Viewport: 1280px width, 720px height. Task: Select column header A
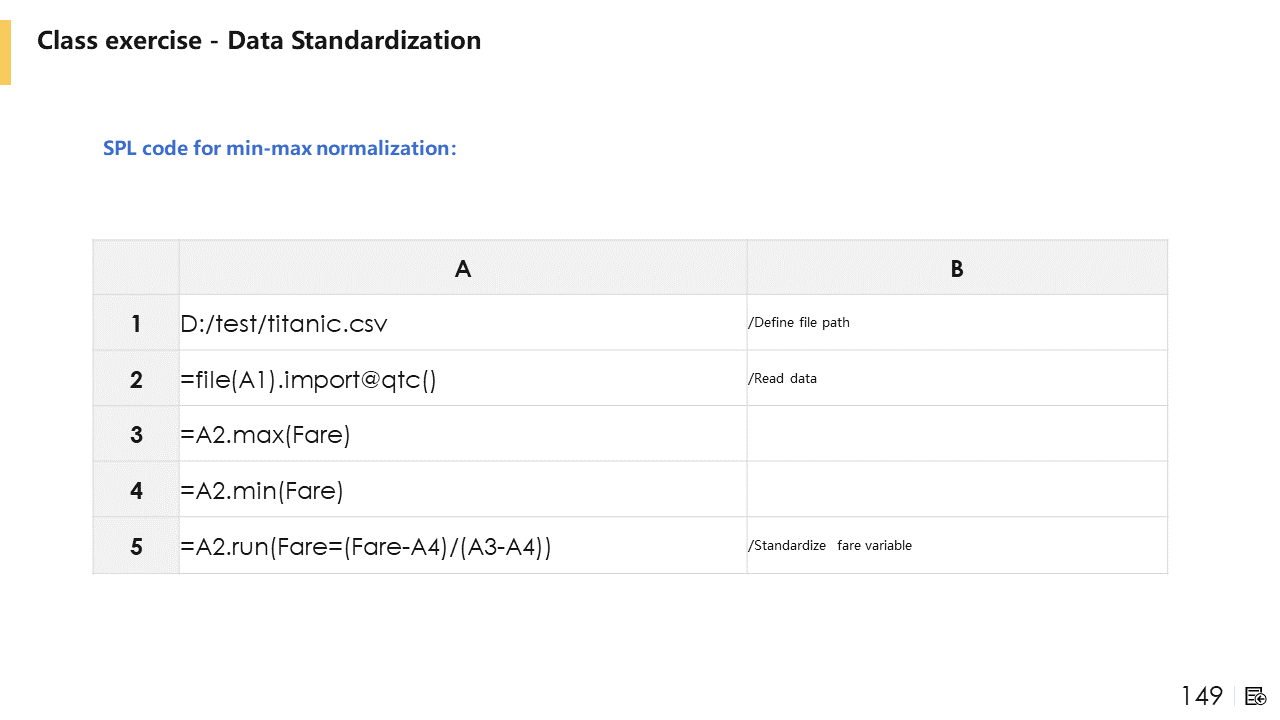tap(462, 268)
